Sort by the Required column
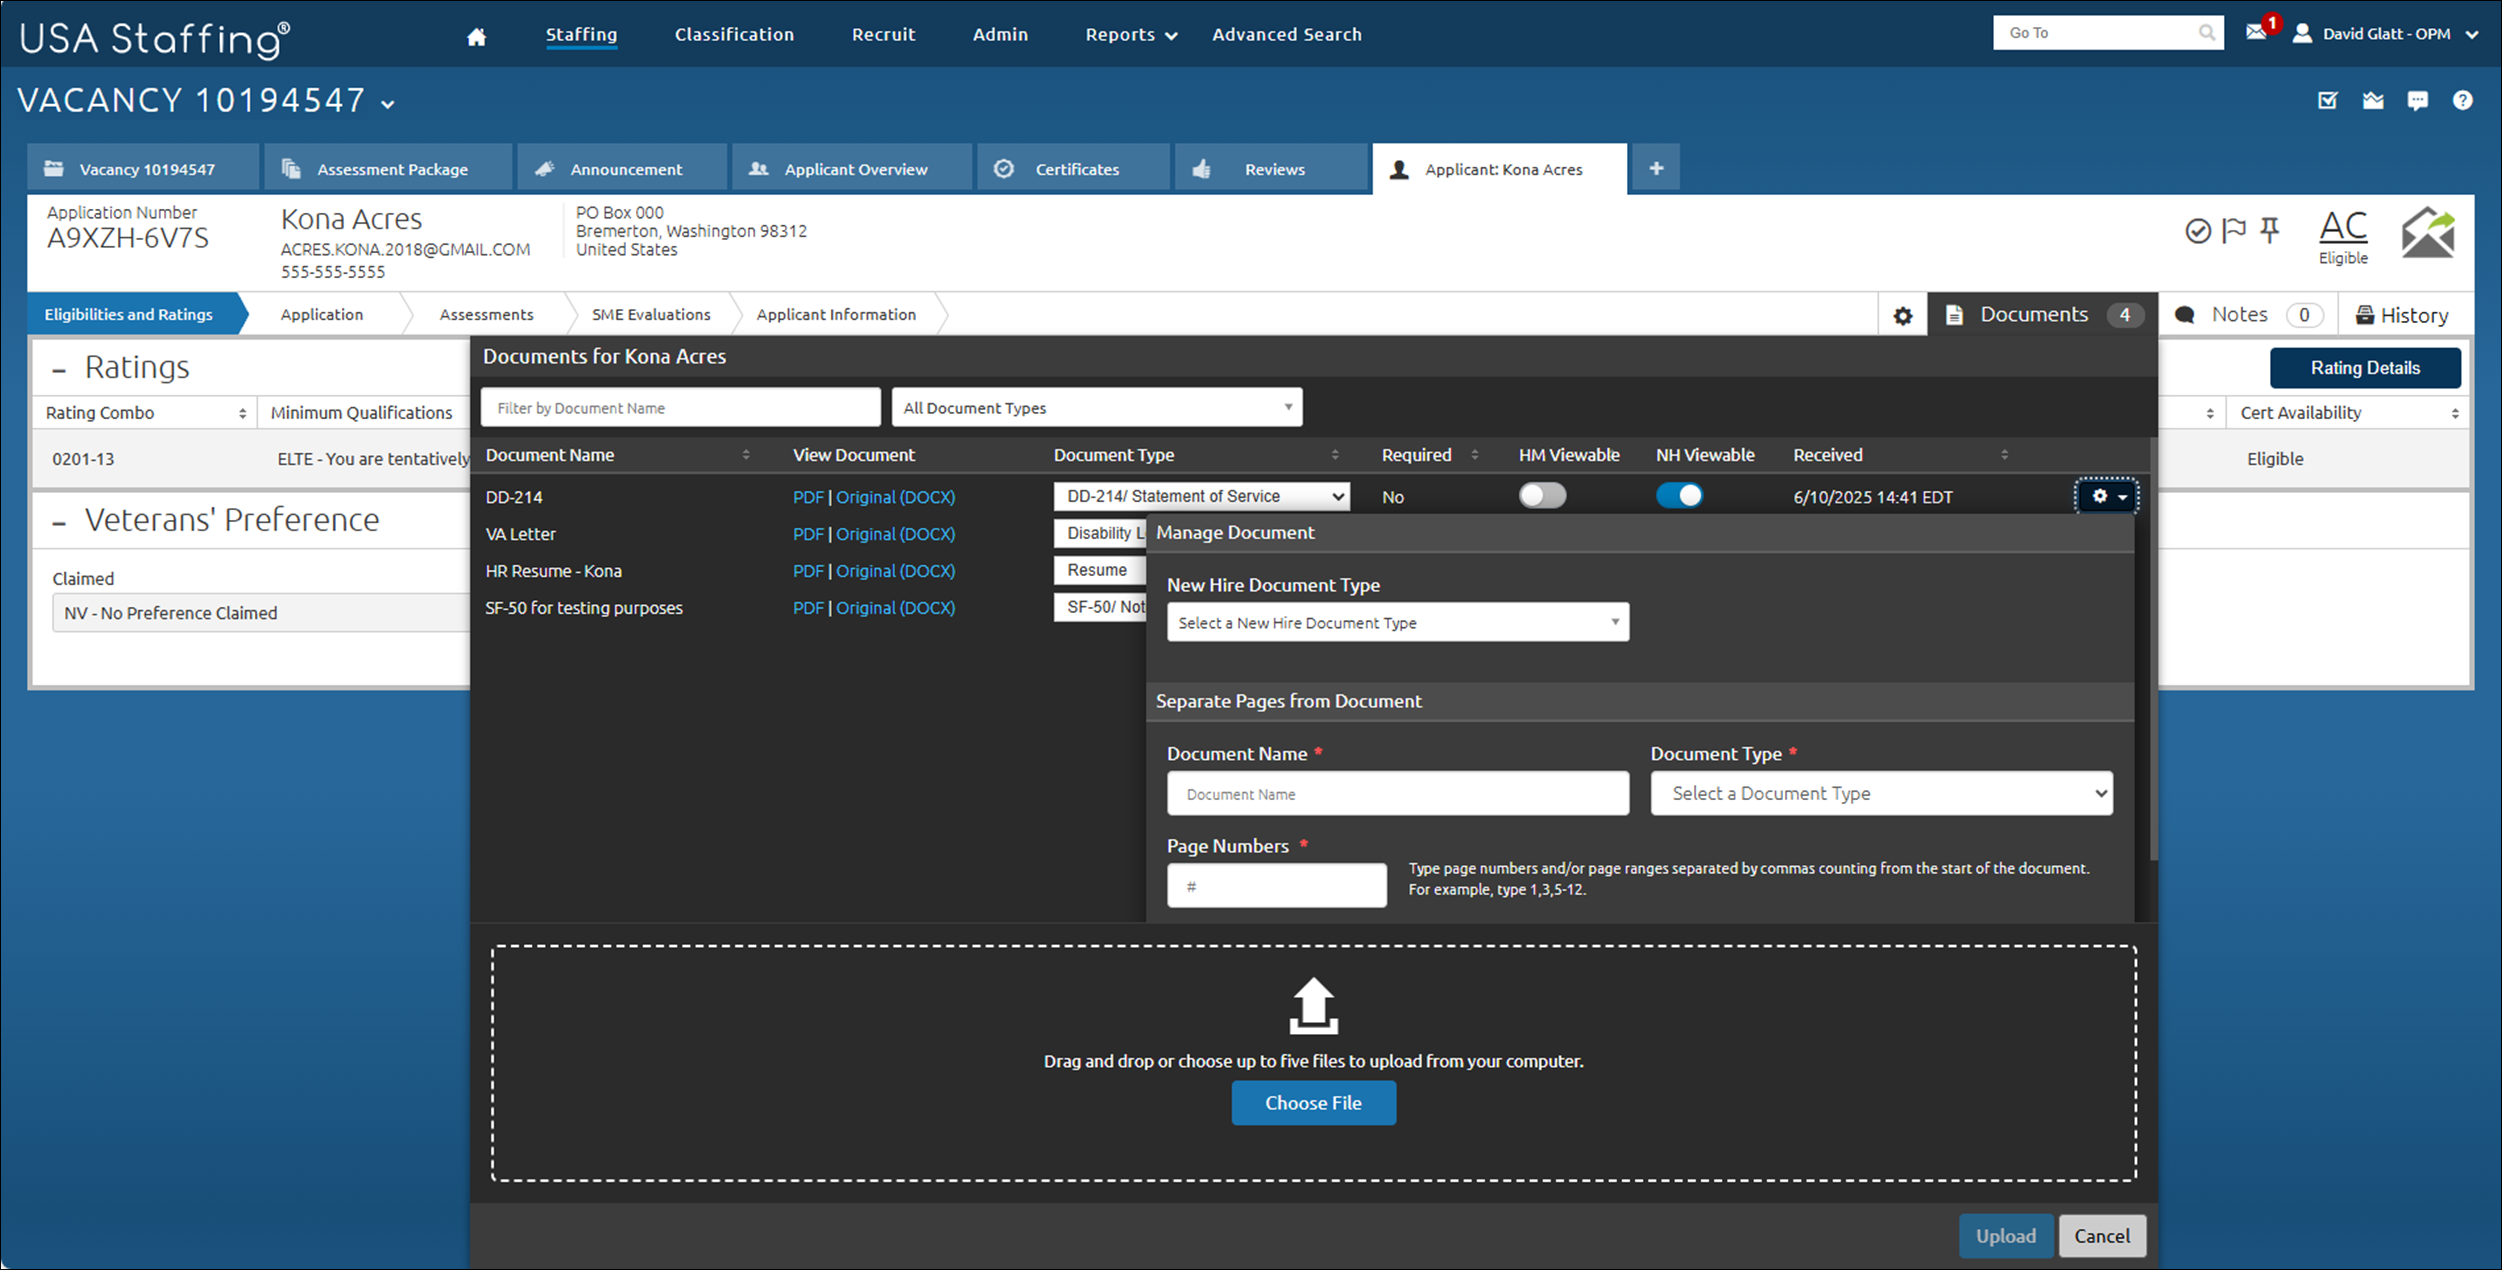The width and height of the screenshot is (2502, 1270). [1475, 455]
